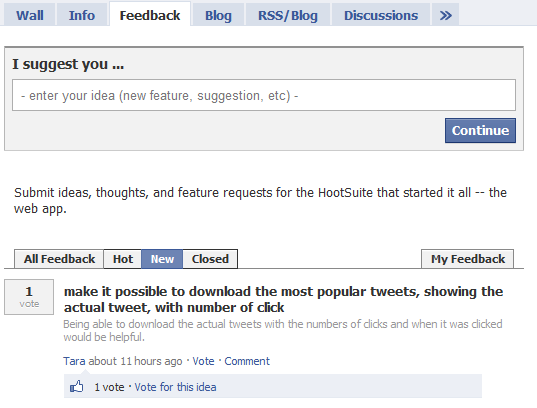Click the thumbs-up icon beside 1 vote
537x408 pixels.
pos(77,387)
